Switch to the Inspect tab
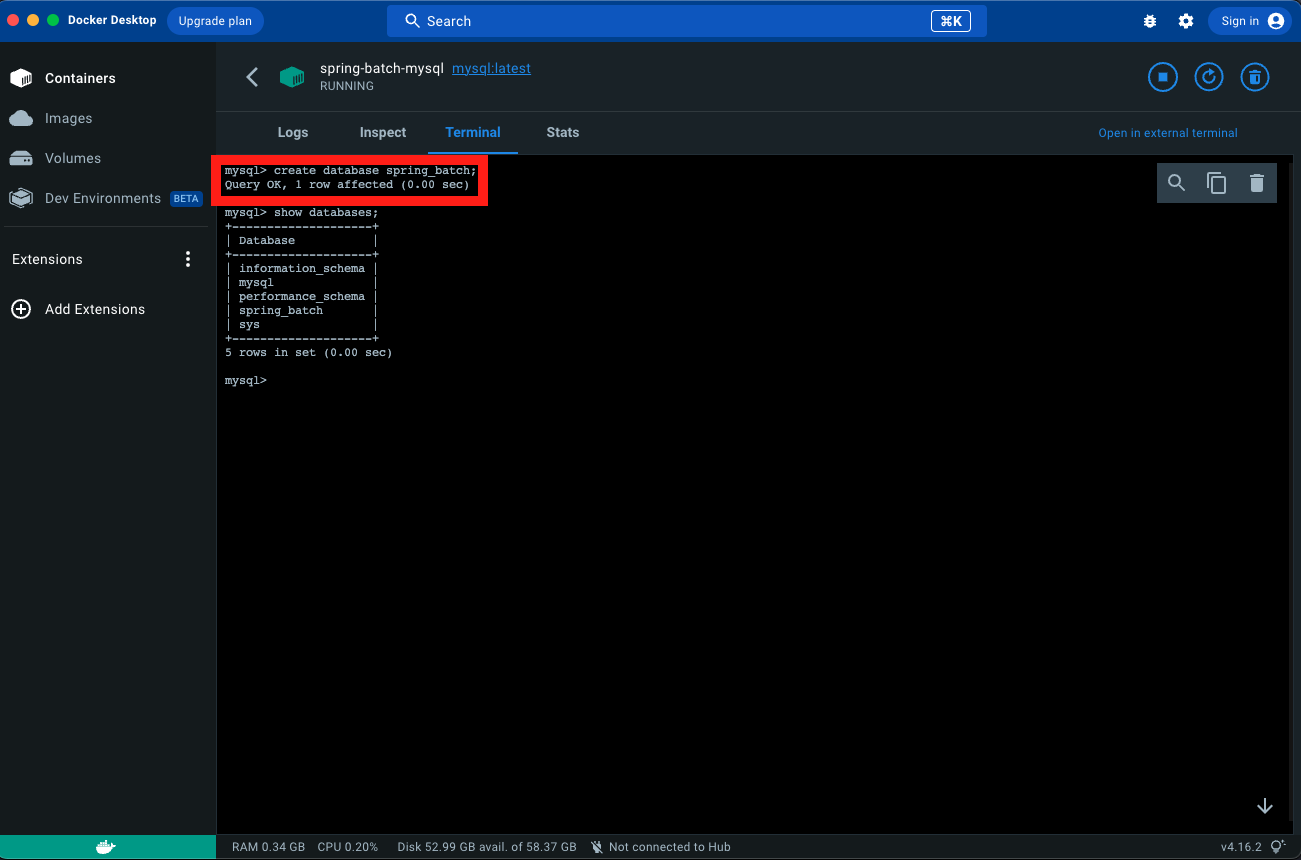The height and width of the screenshot is (860, 1301). [383, 132]
